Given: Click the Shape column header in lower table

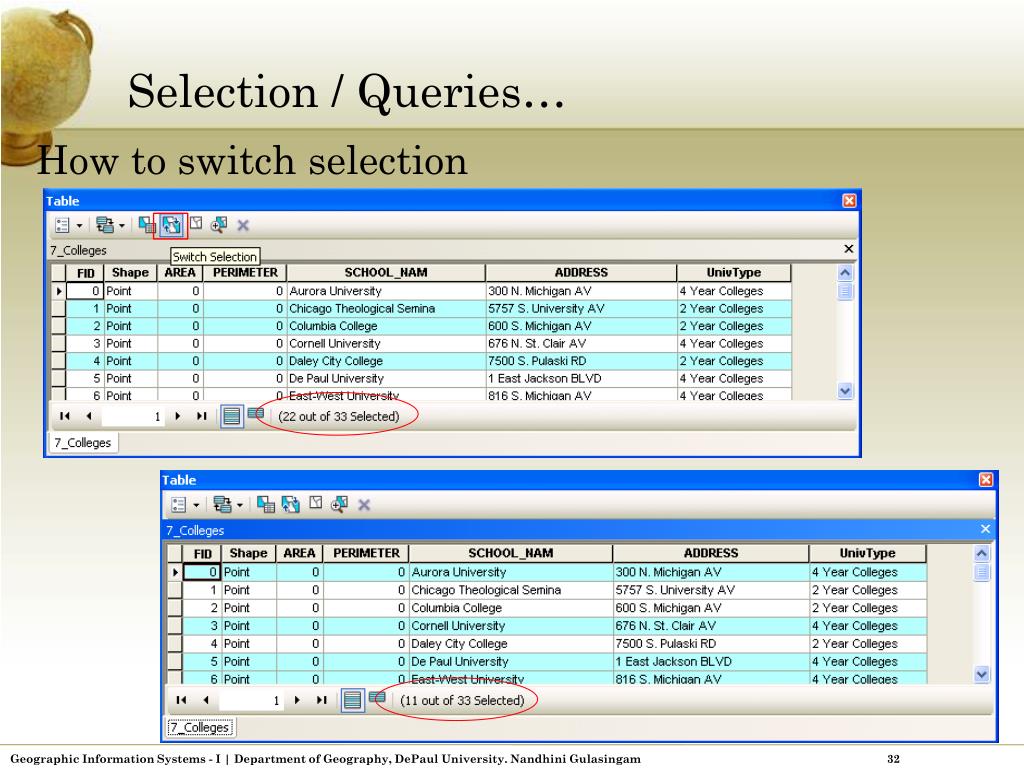Looking at the screenshot, I should tap(248, 553).
